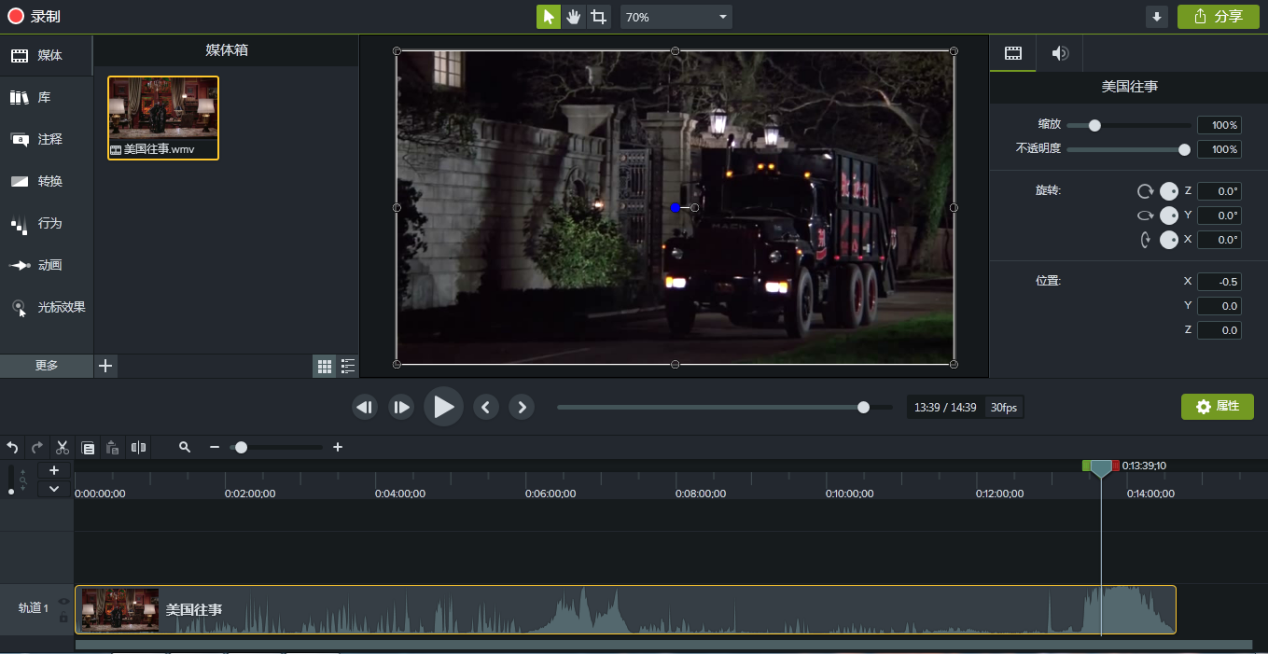Select the 美国往事.wmv thumbnail in media bin

click(x=163, y=118)
